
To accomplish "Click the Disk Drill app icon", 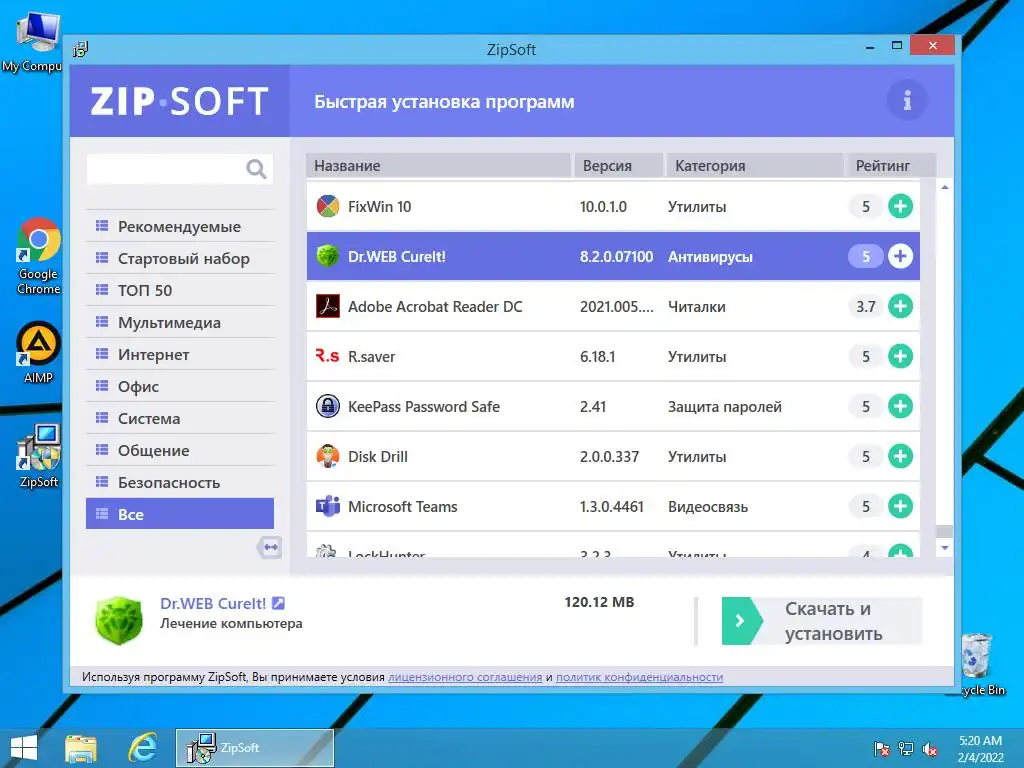I will (328, 456).
